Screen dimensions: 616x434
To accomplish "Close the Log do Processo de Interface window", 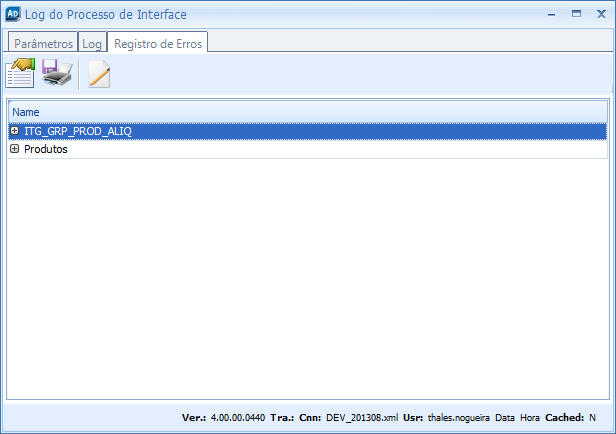I will tap(601, 14).
